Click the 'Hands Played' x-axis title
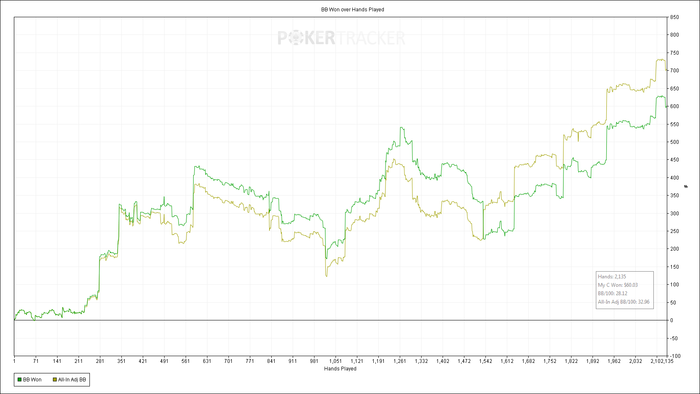The width and height of the screenshot is (700, 394). pos(340,369)
